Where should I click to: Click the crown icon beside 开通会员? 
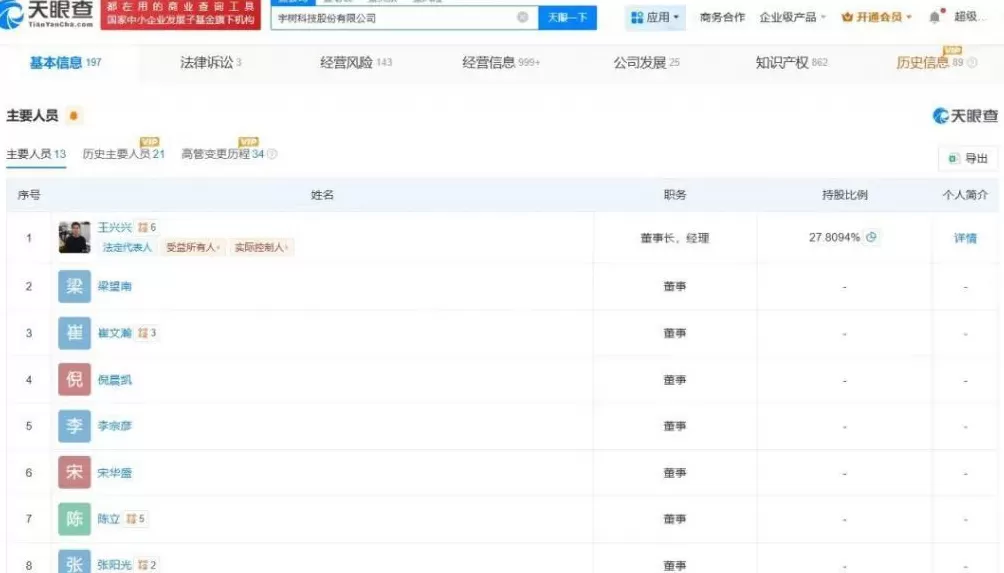(847, 17)
